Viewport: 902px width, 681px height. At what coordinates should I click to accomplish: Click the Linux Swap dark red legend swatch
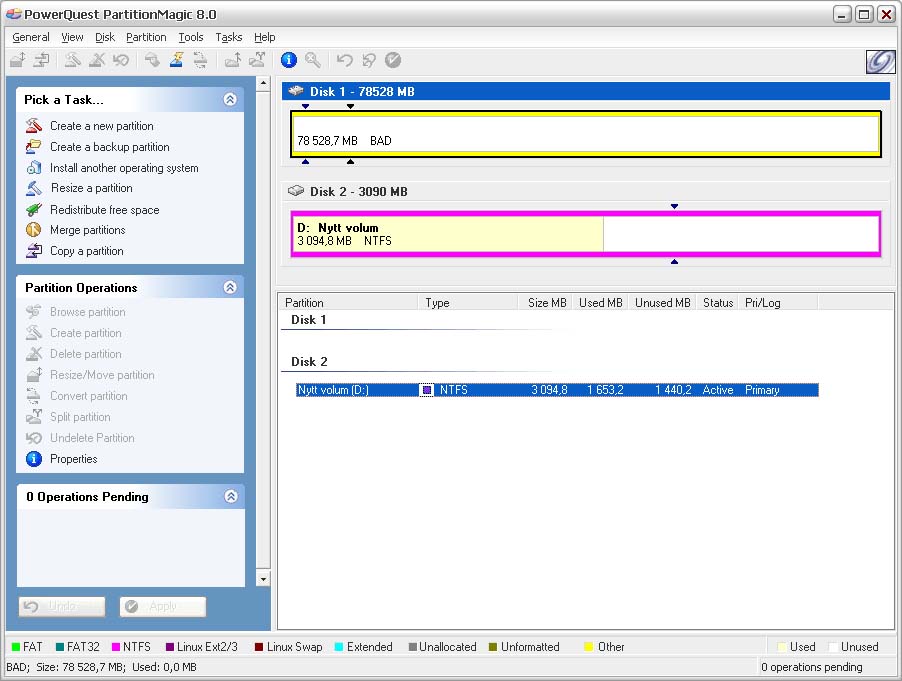tap(259, 646)
